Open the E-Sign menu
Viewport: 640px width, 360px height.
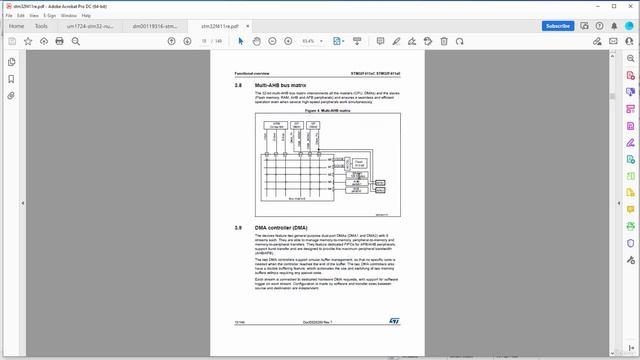pos(50,16)
